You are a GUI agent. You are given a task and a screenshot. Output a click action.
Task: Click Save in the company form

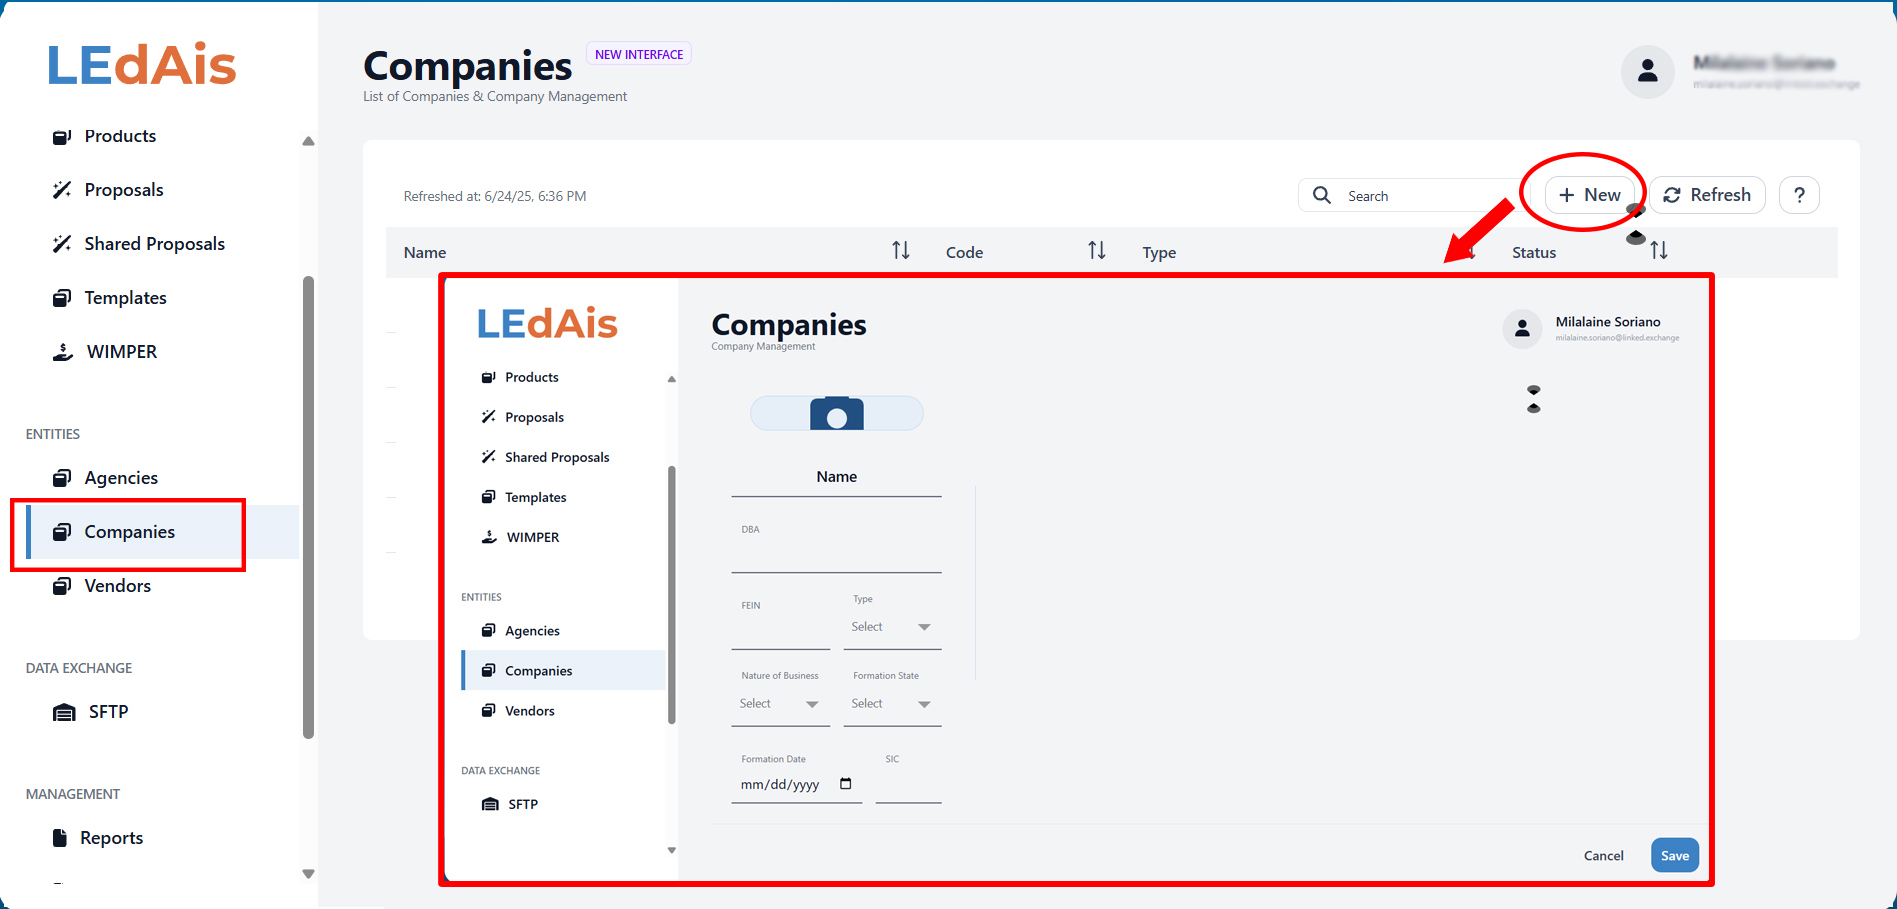(1675, 856)
